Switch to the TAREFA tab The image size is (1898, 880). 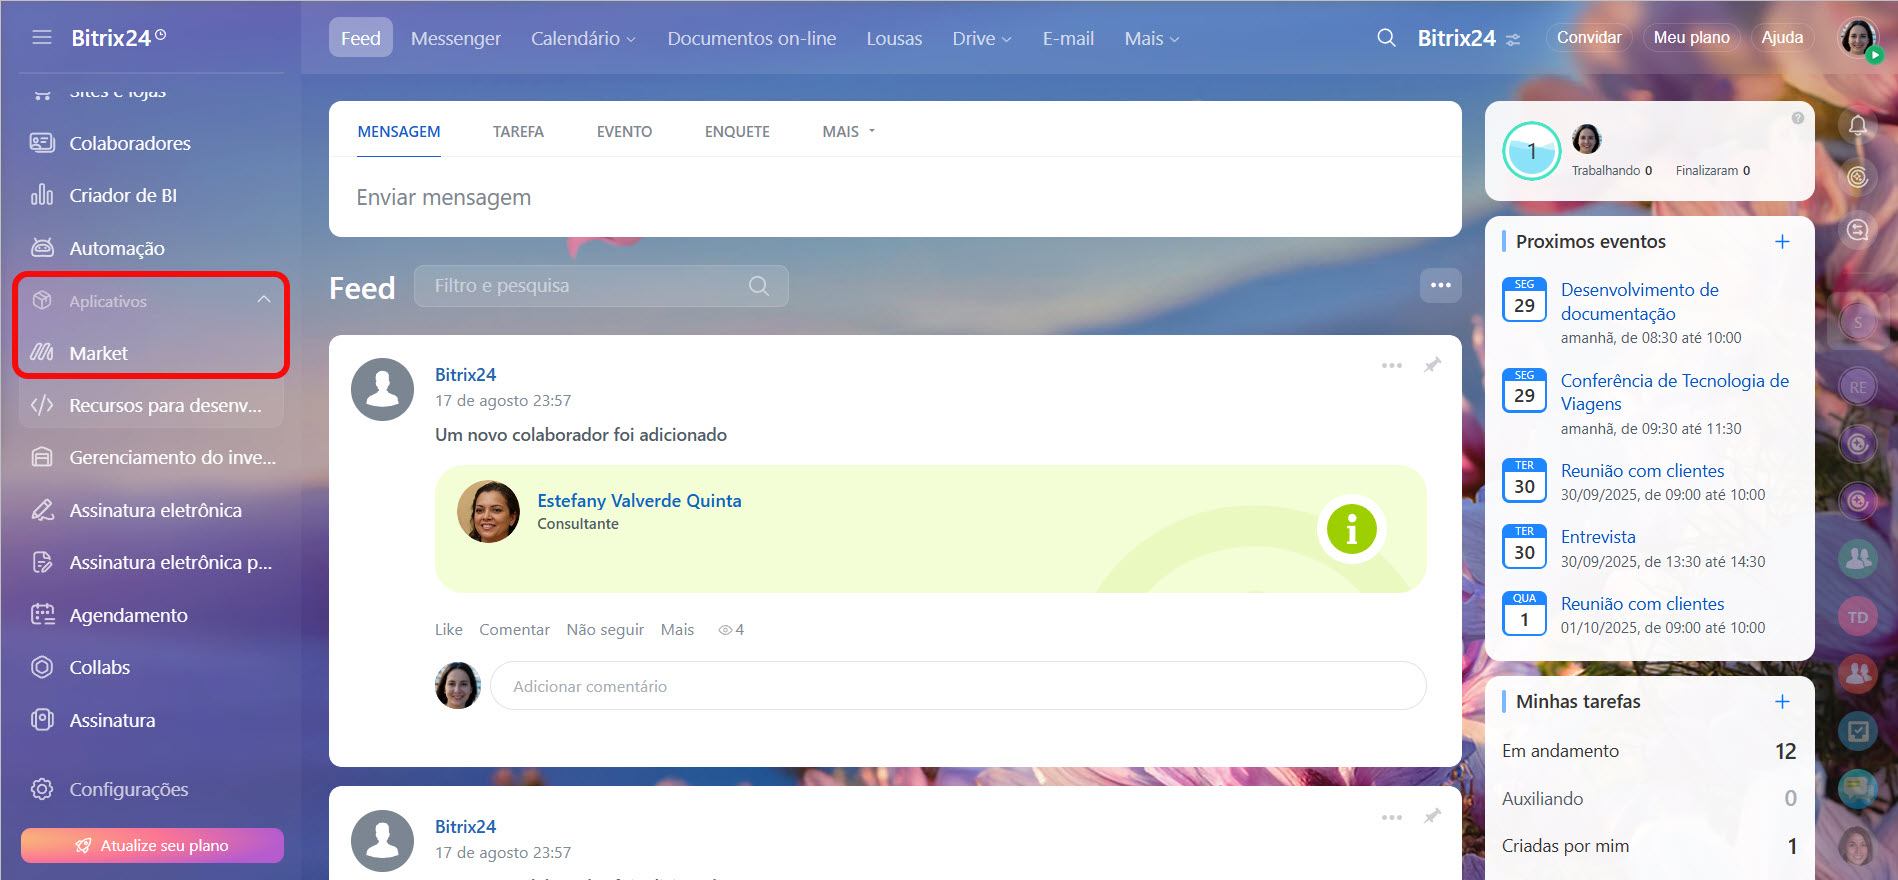click(518, 132)
